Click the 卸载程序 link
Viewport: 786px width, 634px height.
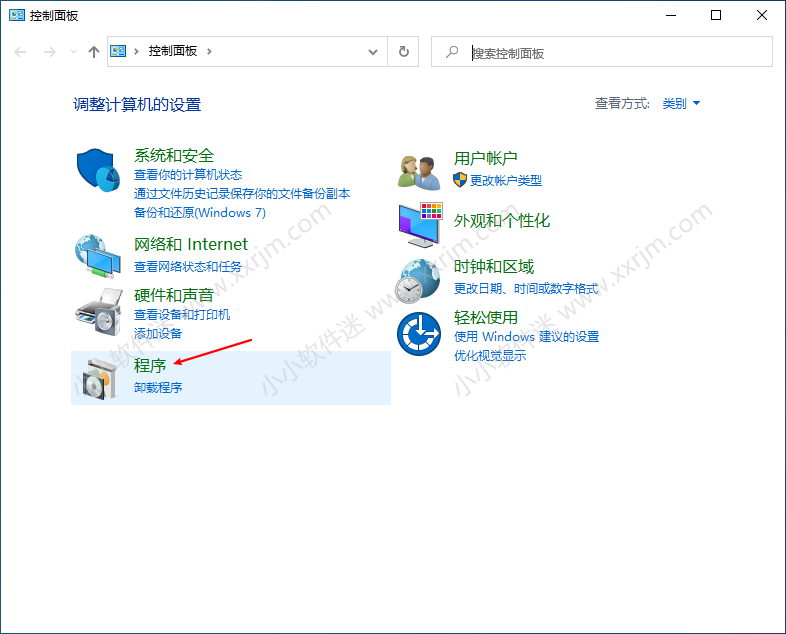[x=158, y=388]
